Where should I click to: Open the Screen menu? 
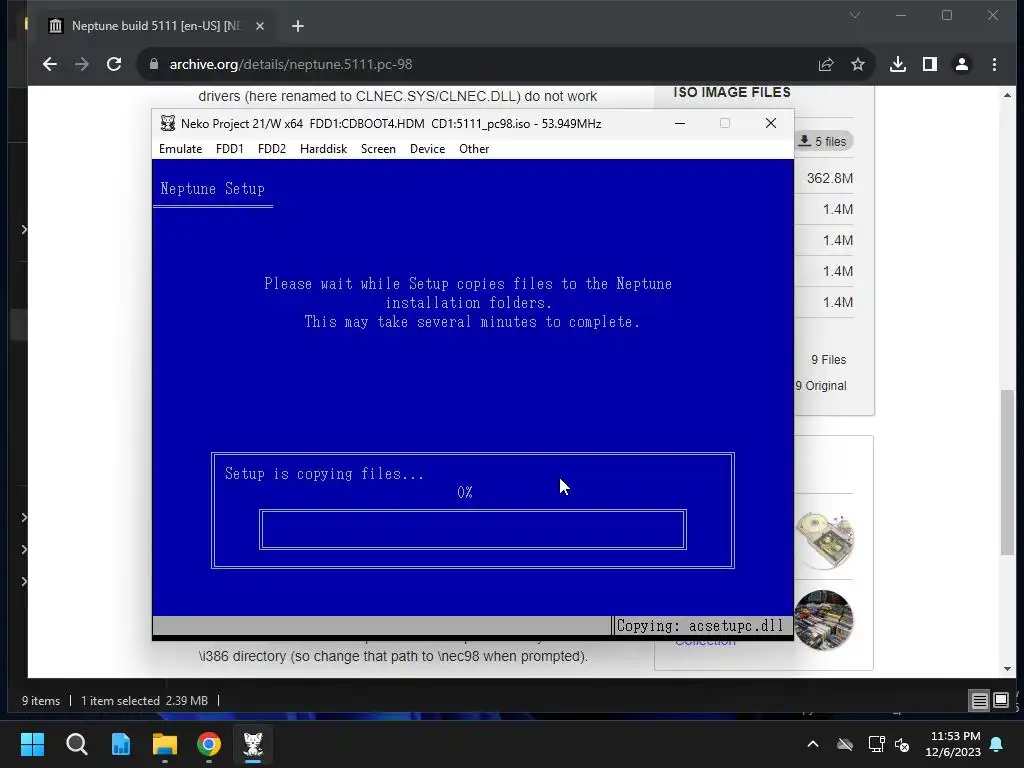tap(378, 149)
